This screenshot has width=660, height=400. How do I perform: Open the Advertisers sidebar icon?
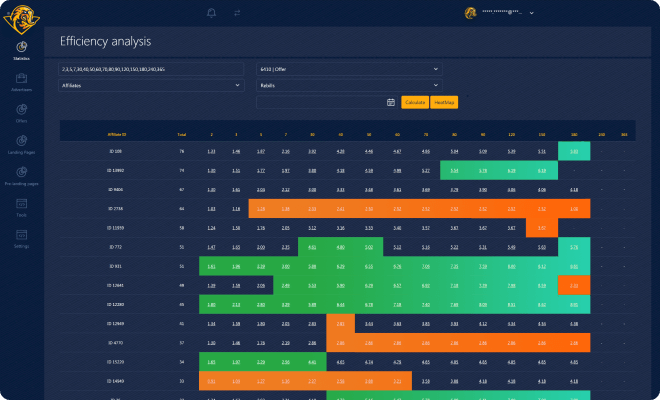[x=22, y=78]
